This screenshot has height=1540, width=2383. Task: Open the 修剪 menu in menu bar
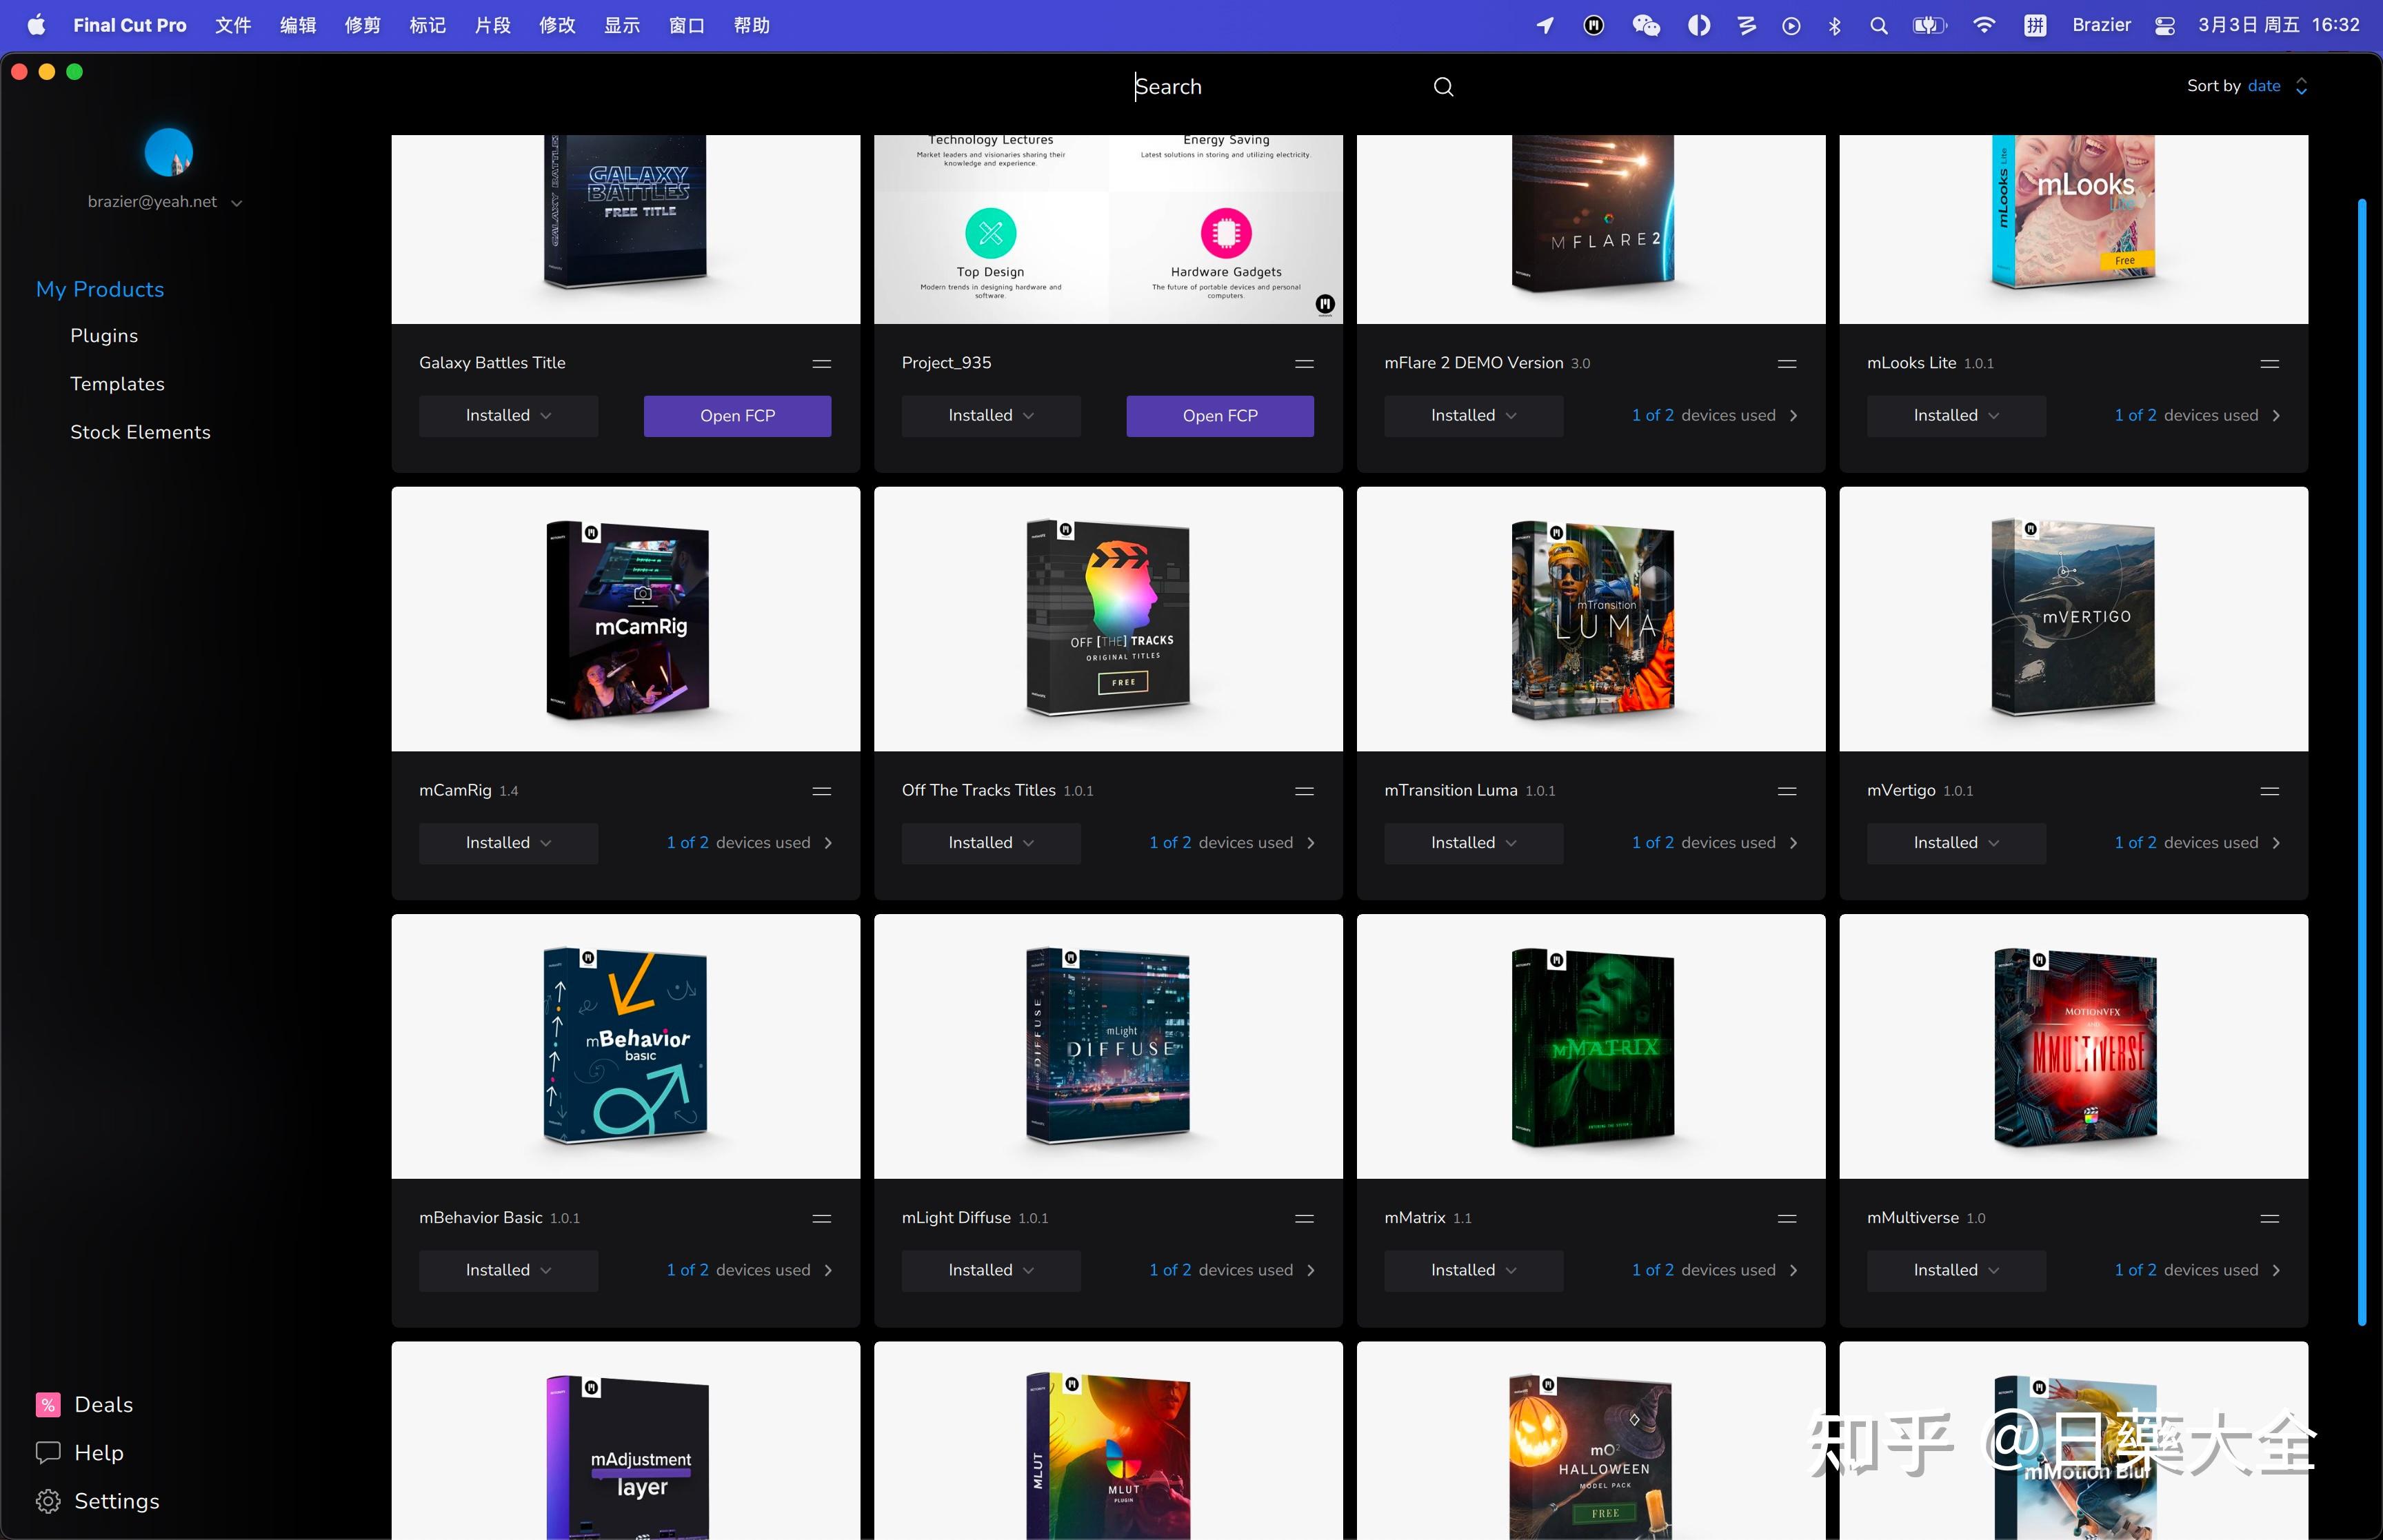point(362,25)
